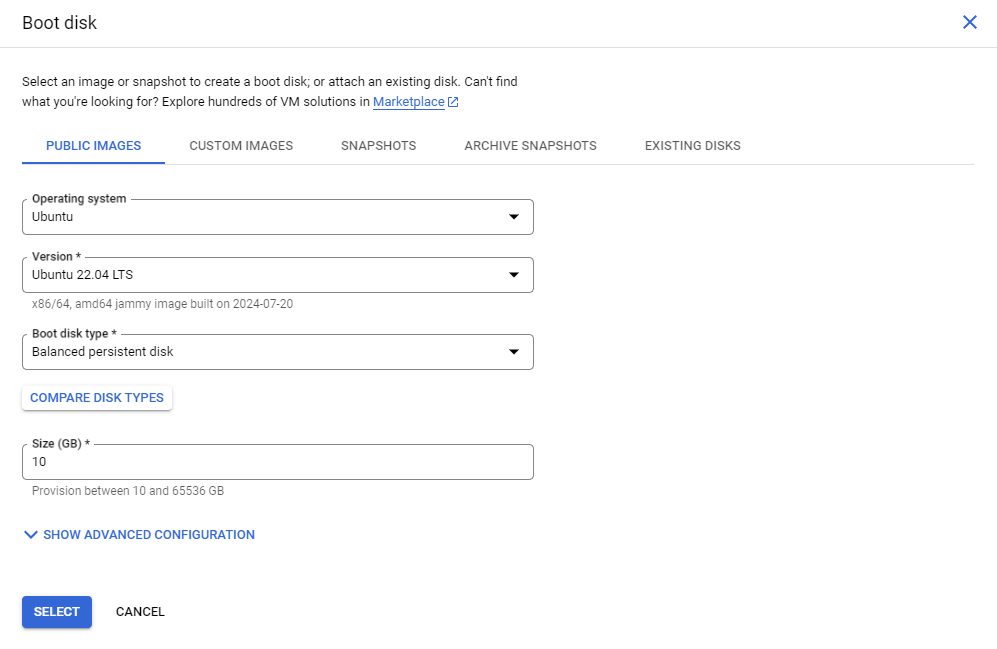Click the arrow icon in Operating system field

[514, 217]
